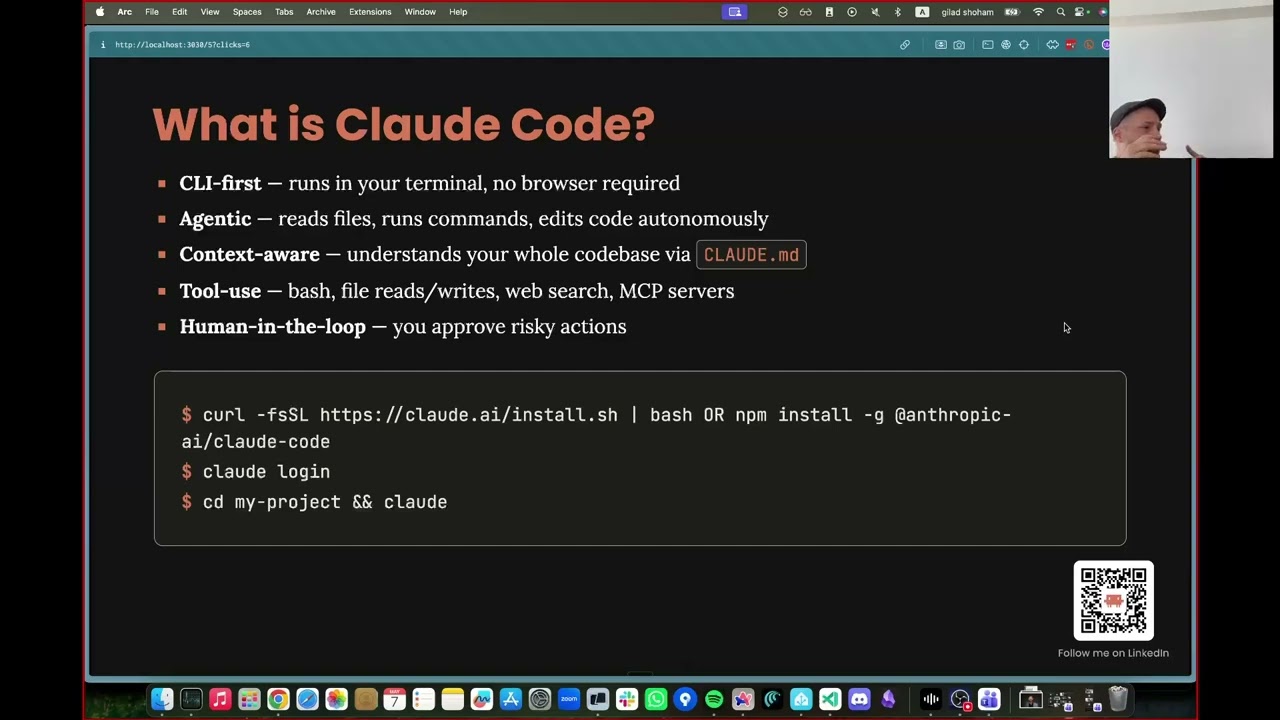Screen dimensions: 1280x720
Task: Click the 'gilad shoham' user name in menu bar
Action: [967, 12]
